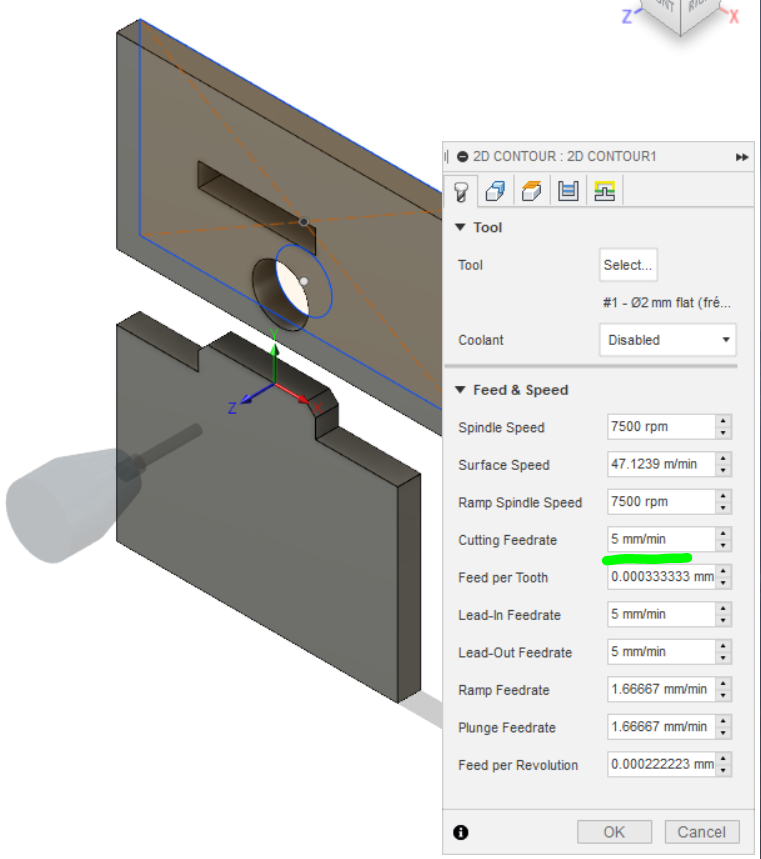Click the Plunge Feedrate stepper arrows
This screenshot has height=859, width=761.
(x=723, y=727)
